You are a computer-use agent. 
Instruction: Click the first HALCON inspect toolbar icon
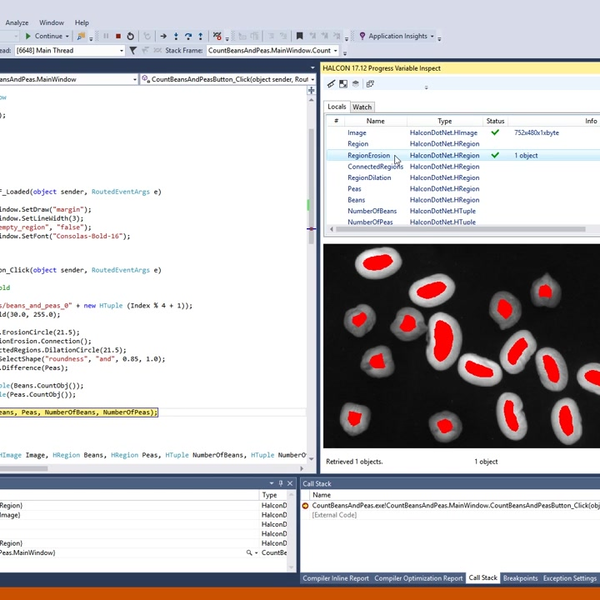pyautogui.click(x=331, y=84)
